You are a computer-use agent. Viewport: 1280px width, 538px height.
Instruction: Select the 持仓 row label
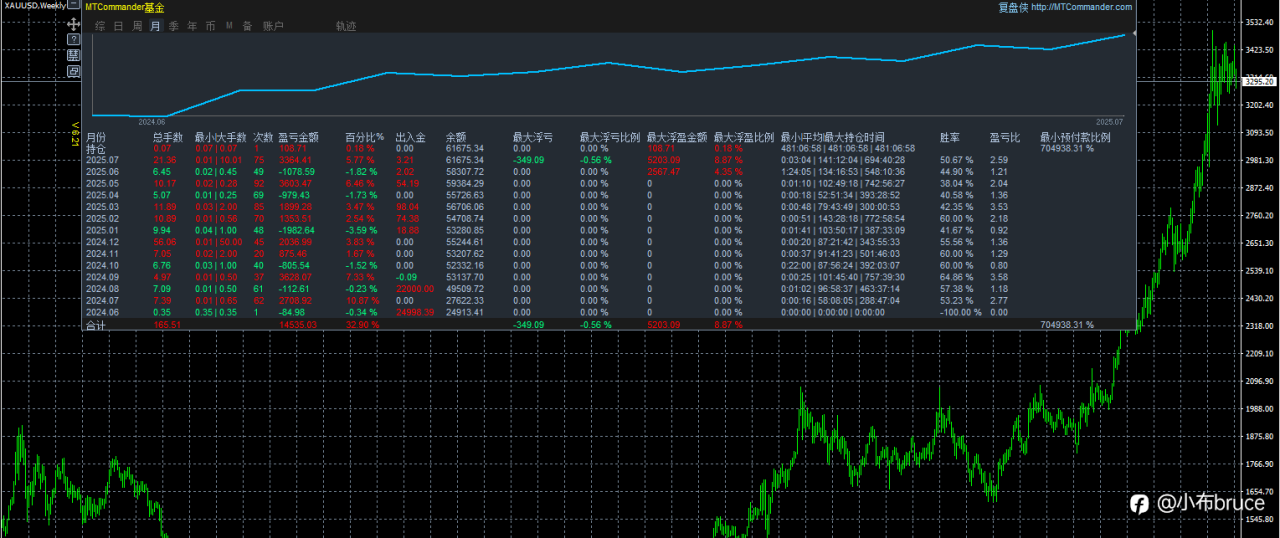point(95,148)
